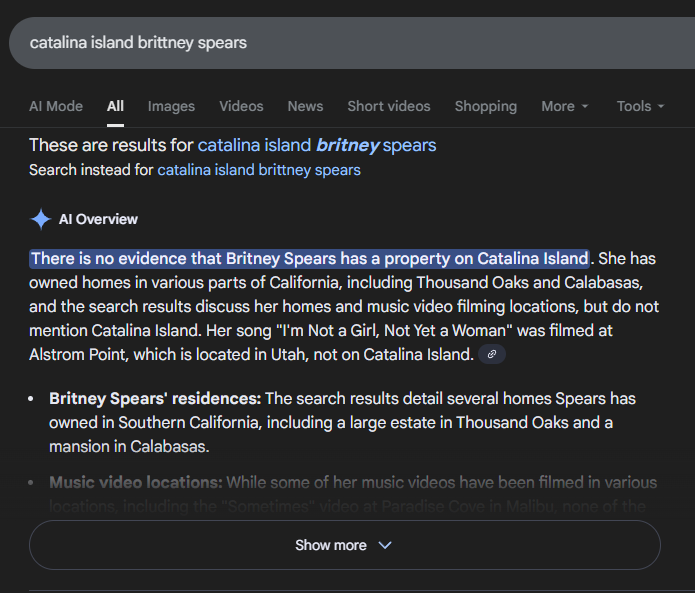695x593 pixels.
Task: Select the All results tab
Action: (x=115, y=106)
